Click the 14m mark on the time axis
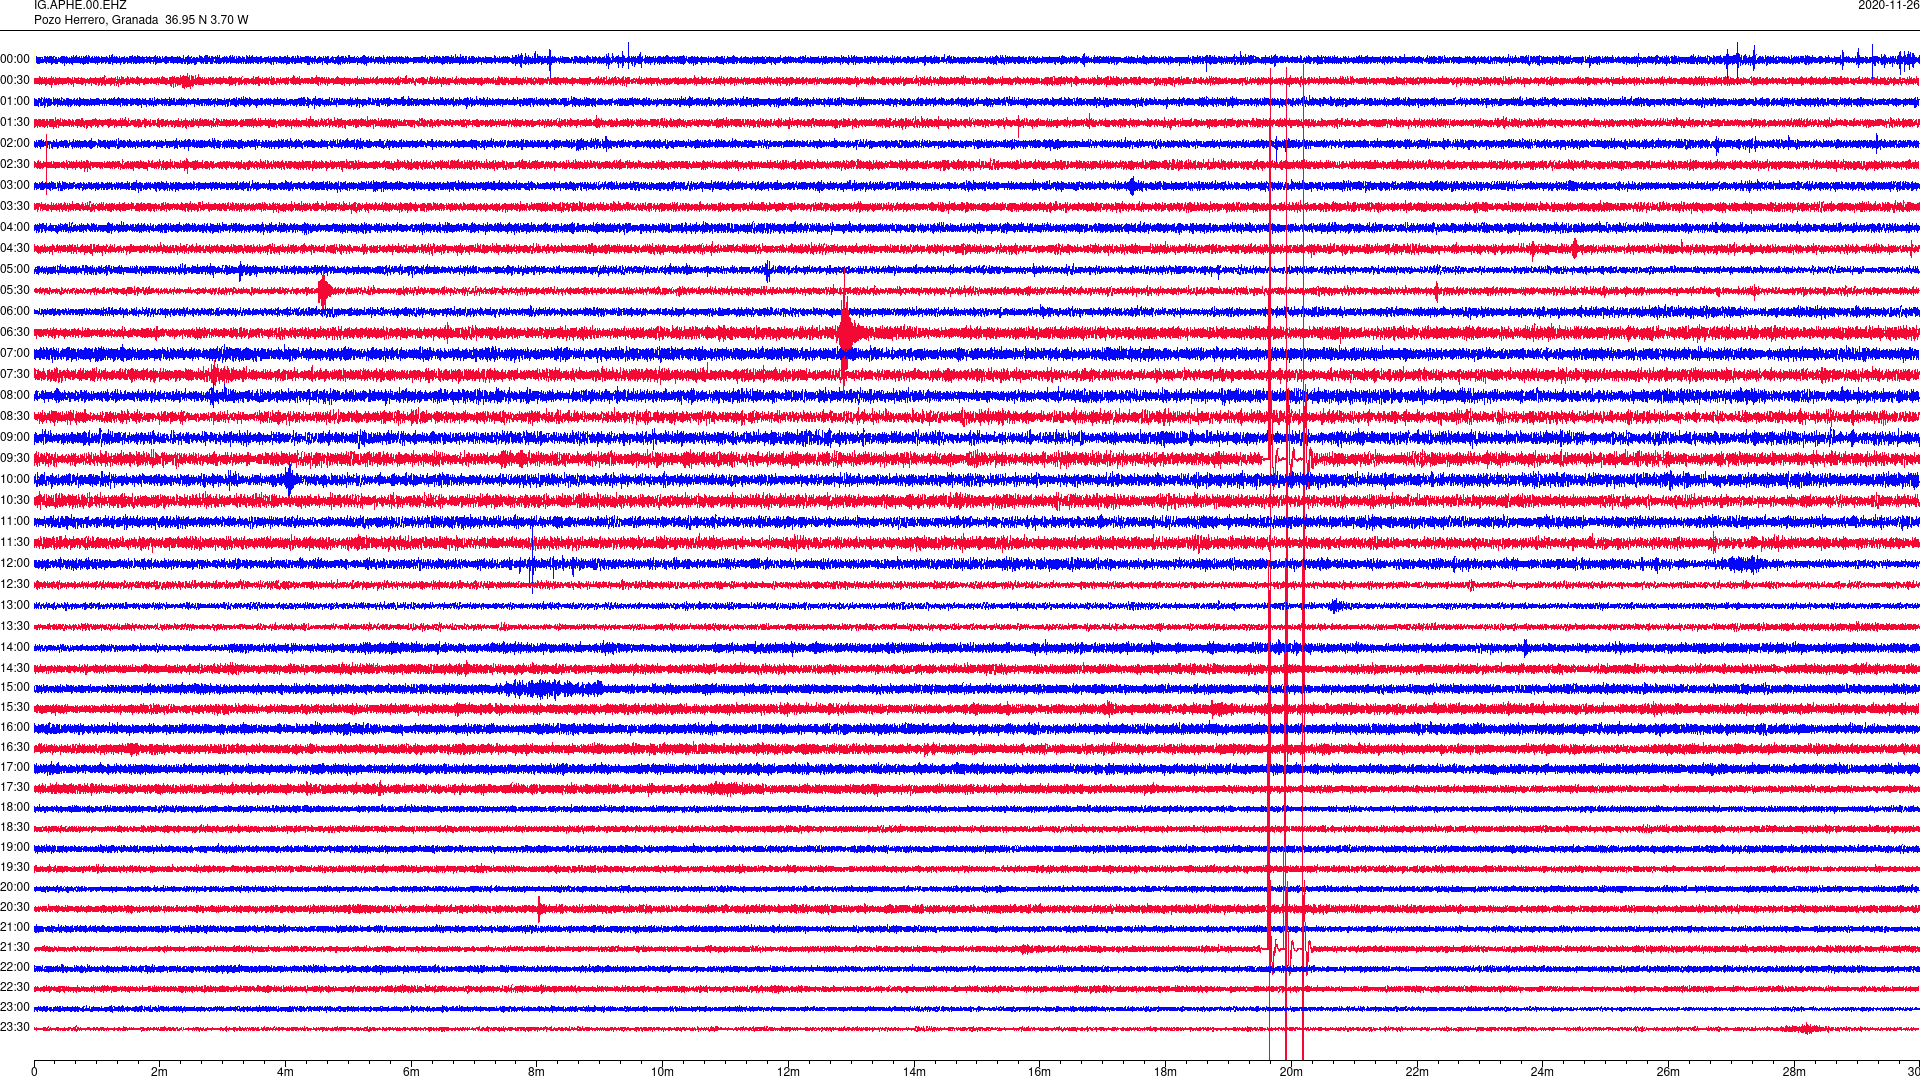This screenshot has width=1920, height=1080. coord(914,1072)
